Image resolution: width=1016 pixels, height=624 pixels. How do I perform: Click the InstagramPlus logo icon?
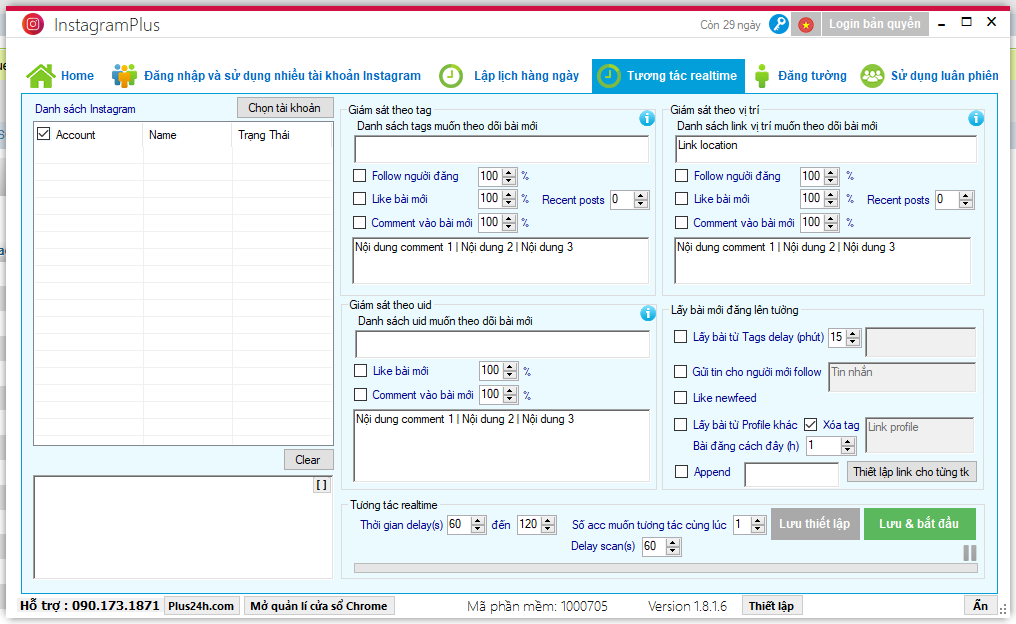(33, 25)
